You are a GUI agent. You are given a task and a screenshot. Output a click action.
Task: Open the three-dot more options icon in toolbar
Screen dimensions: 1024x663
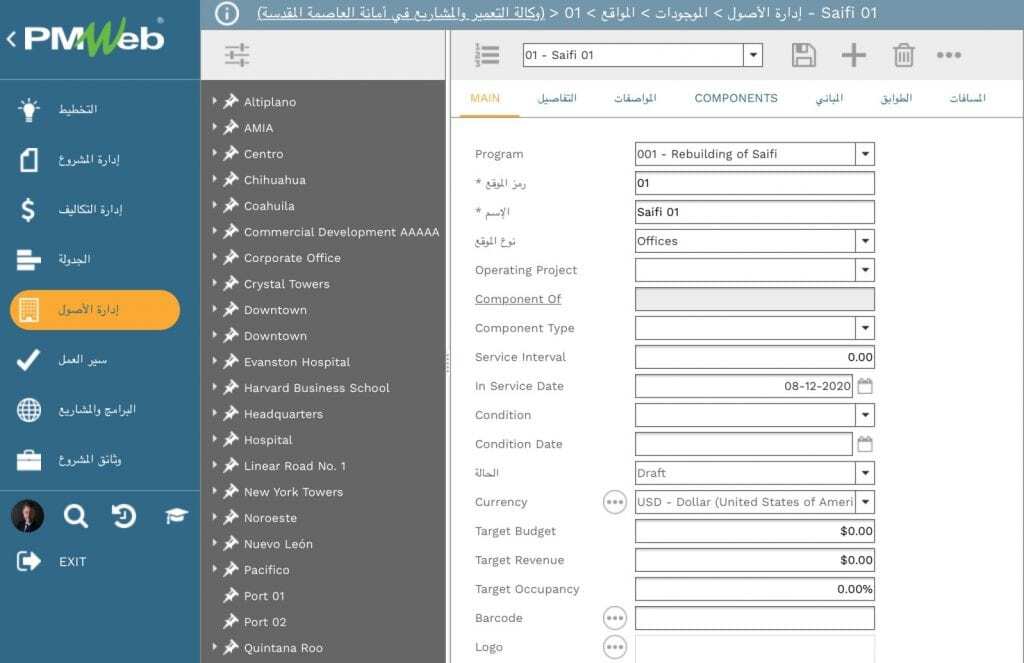pyautogui.click(x=948, y=55)
